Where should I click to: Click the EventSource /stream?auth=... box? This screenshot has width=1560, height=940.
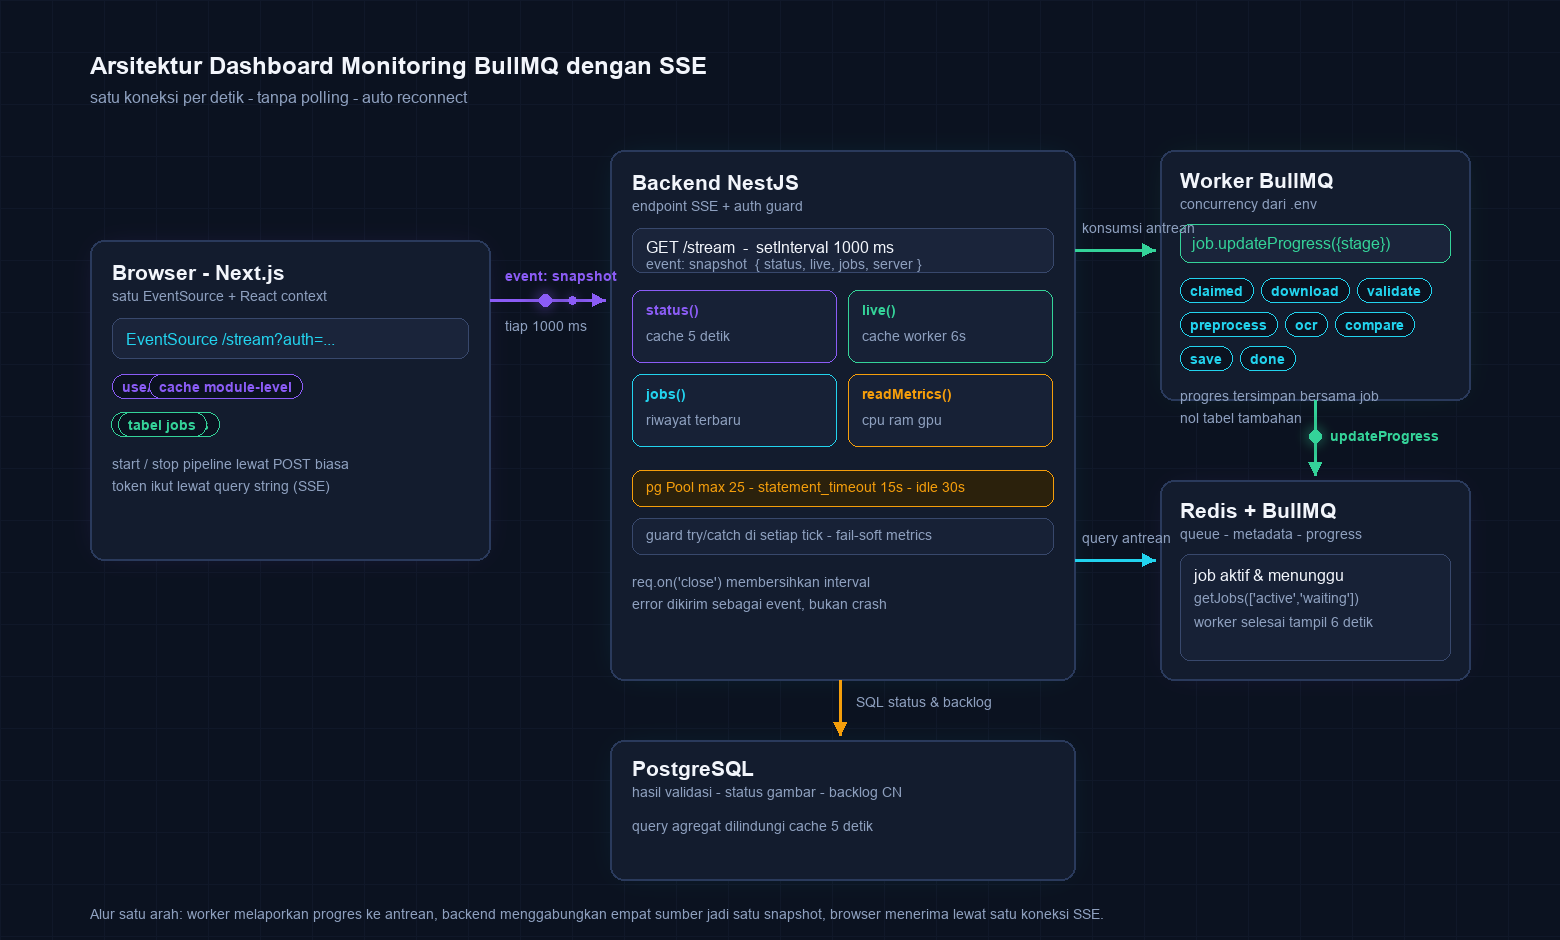(290, 339)
